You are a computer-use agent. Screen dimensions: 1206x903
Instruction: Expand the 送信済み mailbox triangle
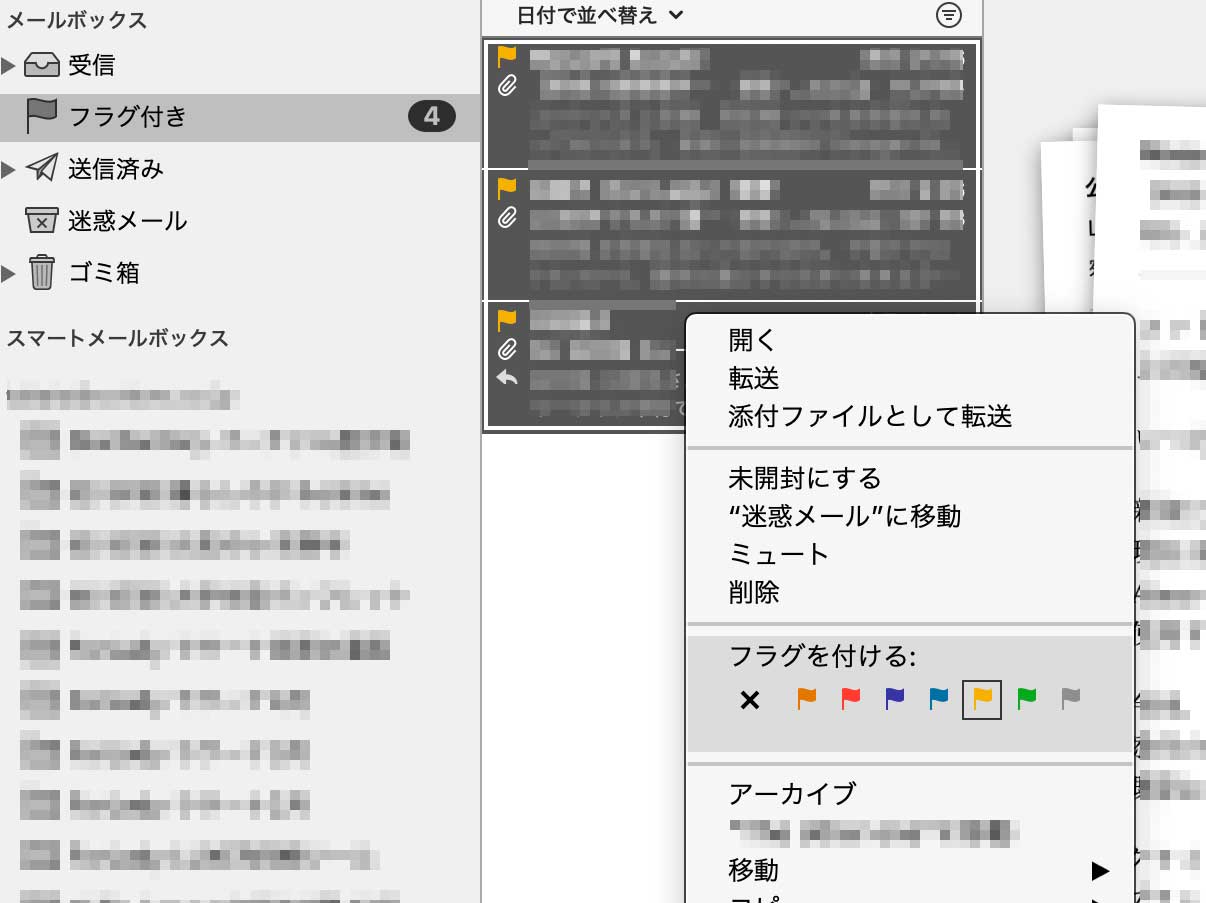pos(9,169)
